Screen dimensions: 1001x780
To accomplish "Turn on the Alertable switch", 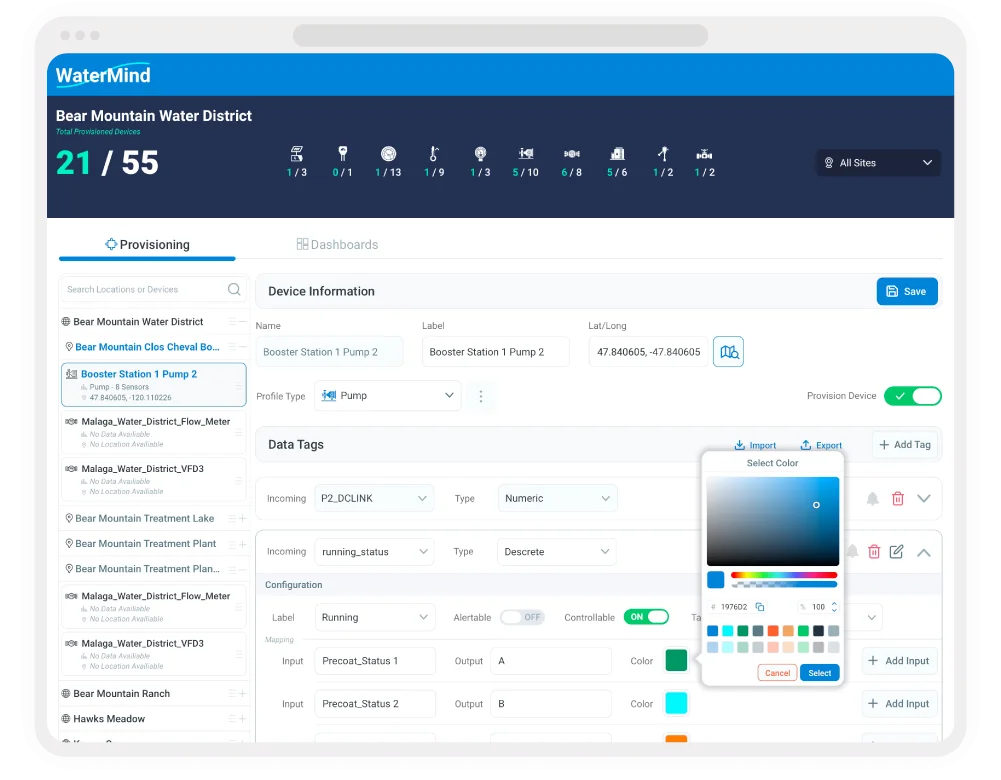I will 522,617.
